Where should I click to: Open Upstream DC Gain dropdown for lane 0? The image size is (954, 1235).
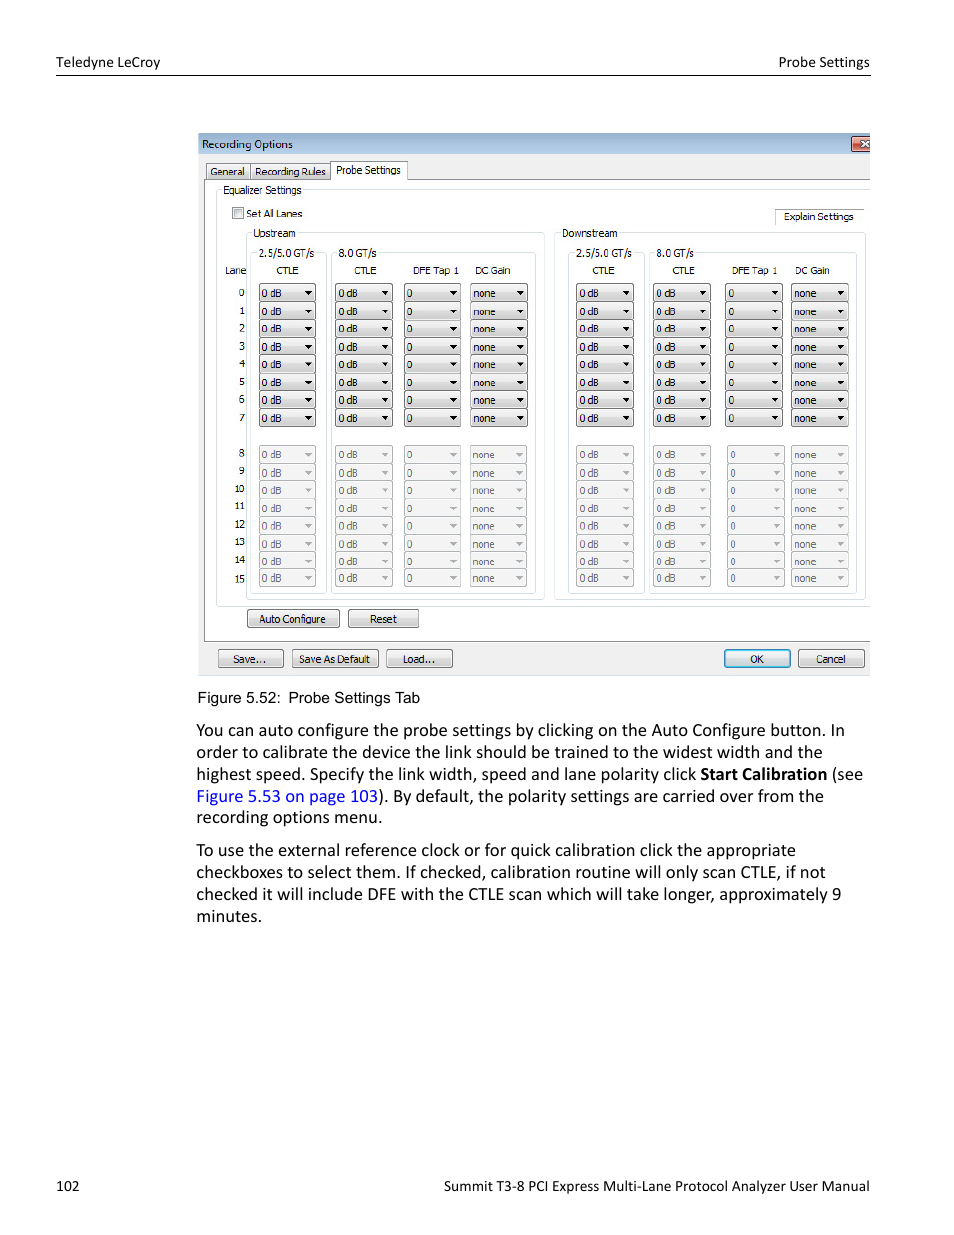pos(499,293)
